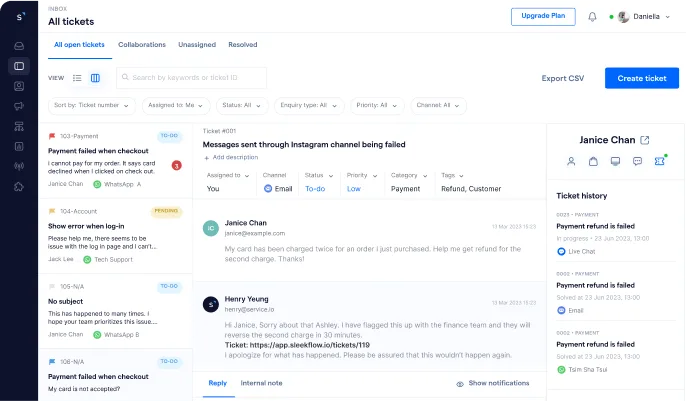Image resolution: width=686 pixels, height=401 pixels.
Task: Show the shopping bag orders icon
Action: [593, 161]
